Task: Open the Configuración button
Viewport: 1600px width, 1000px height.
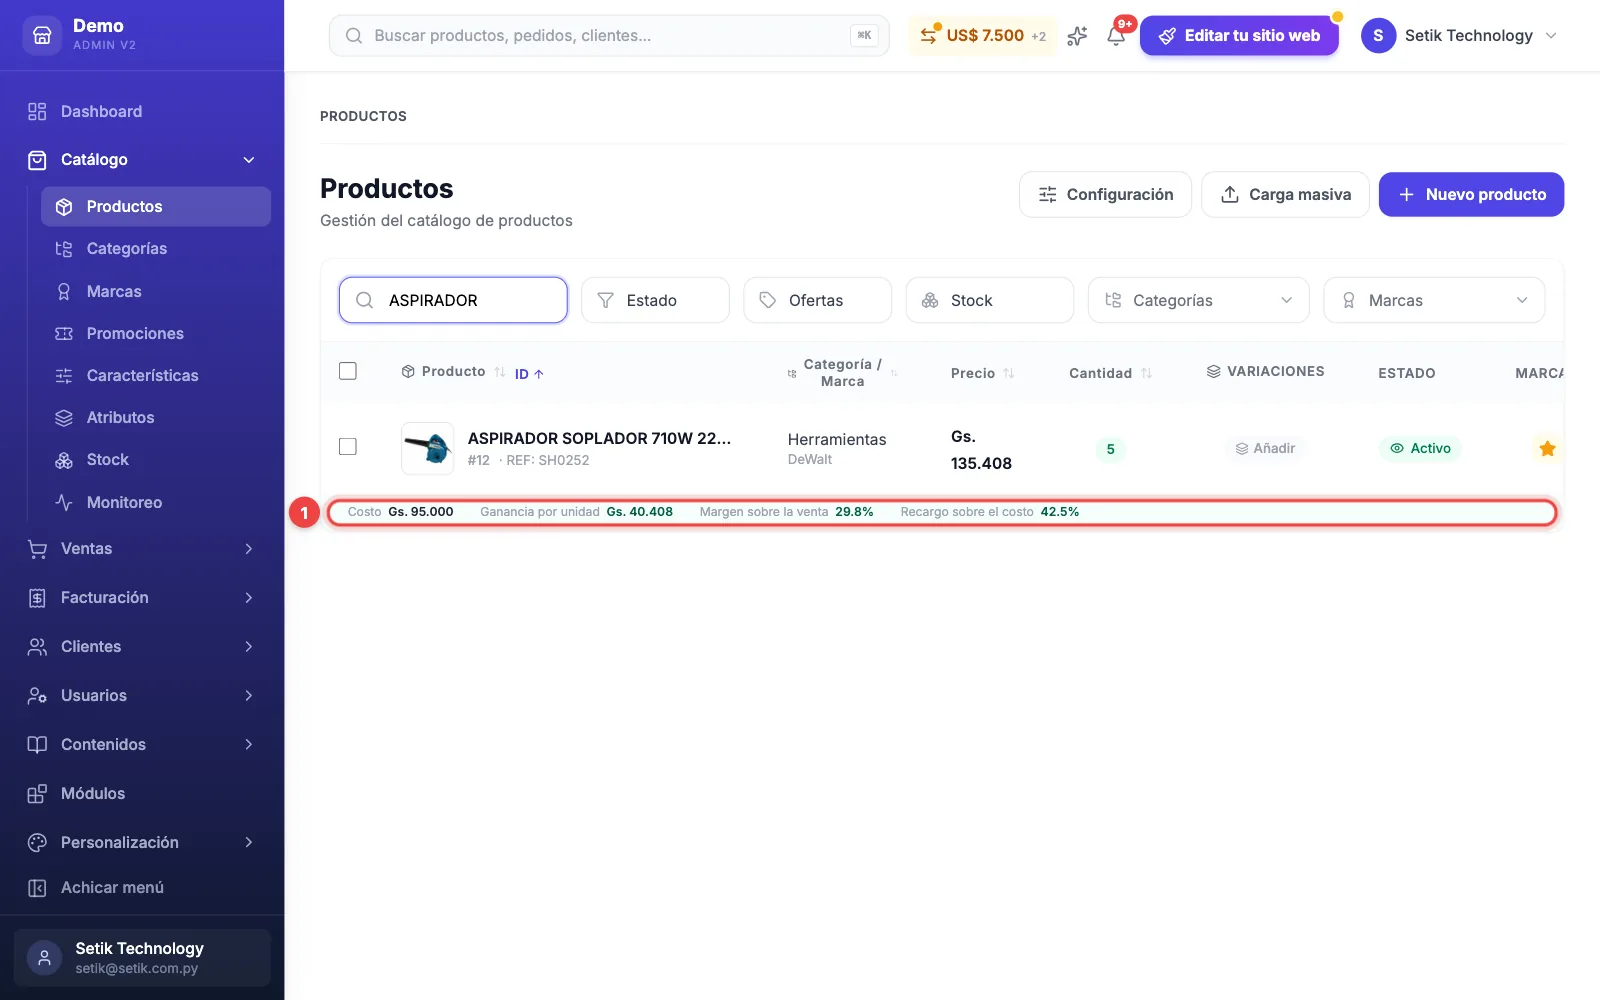Action: click(x=1105, y=194)
